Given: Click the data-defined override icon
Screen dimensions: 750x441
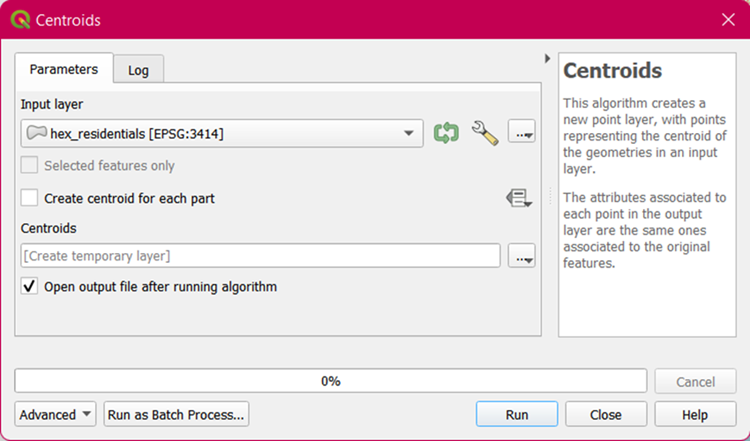Looking at the screenshot, I should tap(518, 199).
